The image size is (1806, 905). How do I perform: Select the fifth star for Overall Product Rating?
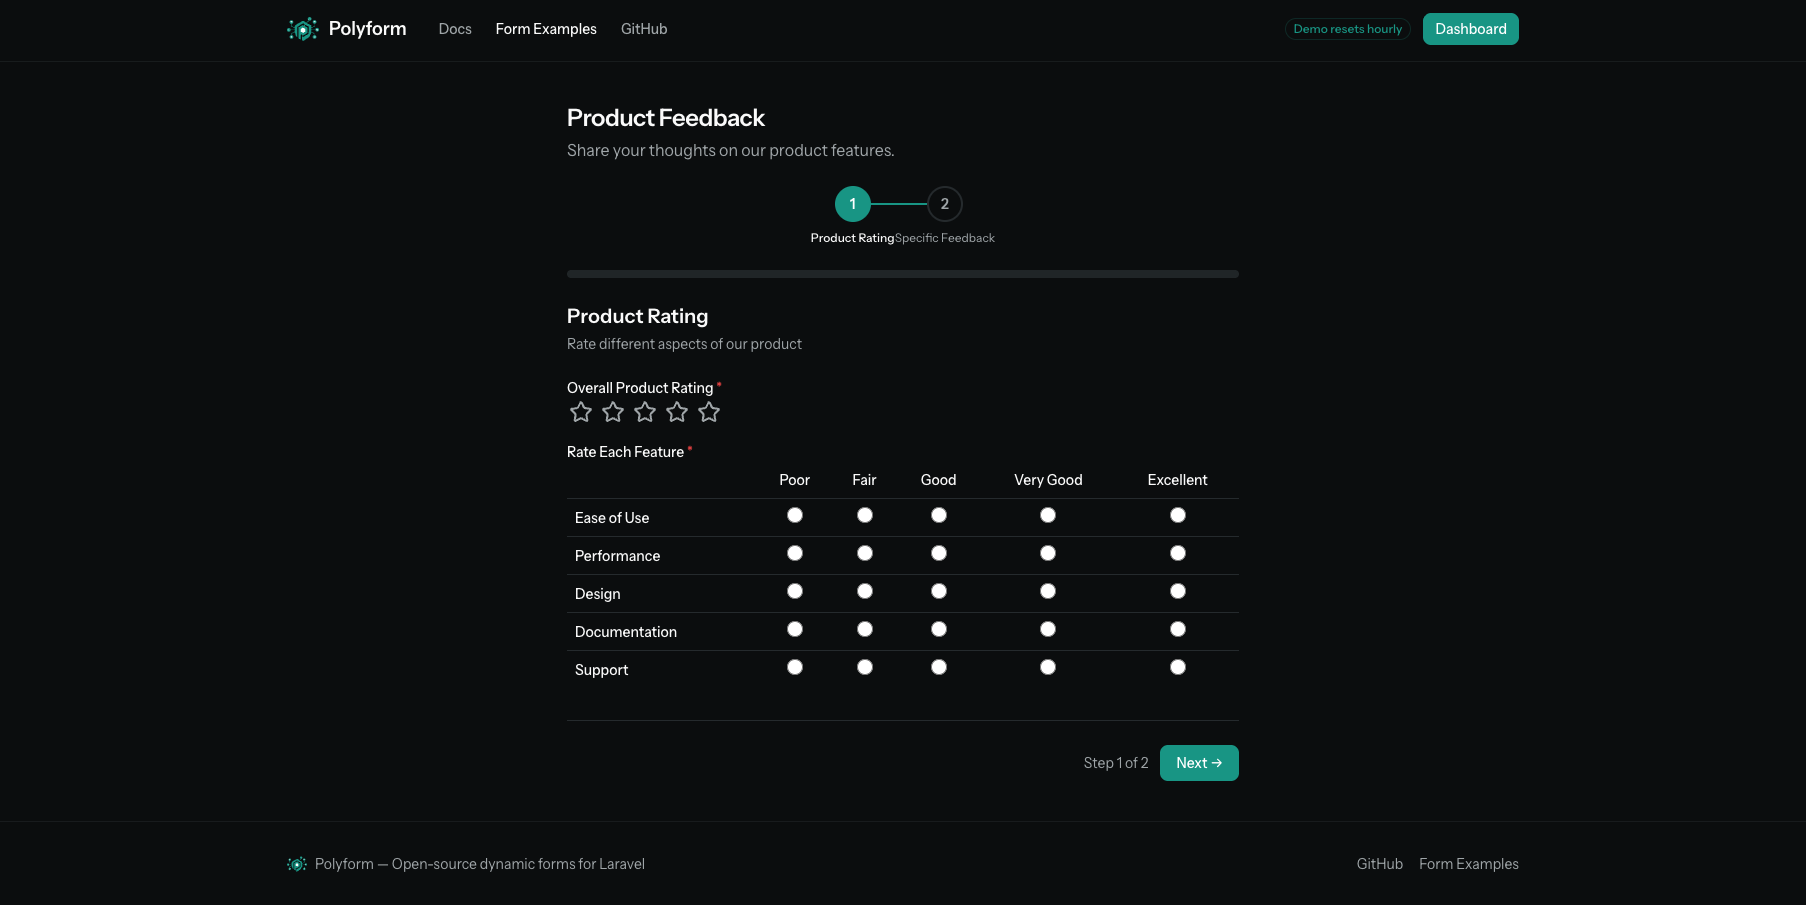(x=709, y=411)
